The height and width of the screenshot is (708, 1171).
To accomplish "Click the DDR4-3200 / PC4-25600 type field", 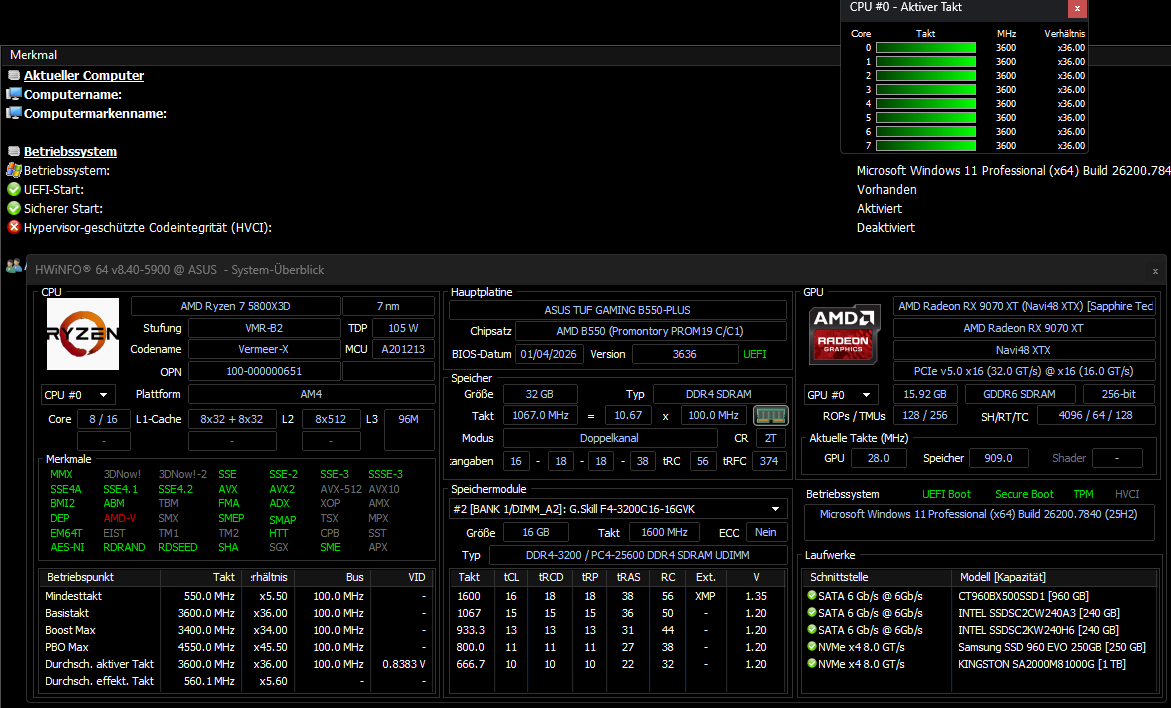I will tap(637, 555).
